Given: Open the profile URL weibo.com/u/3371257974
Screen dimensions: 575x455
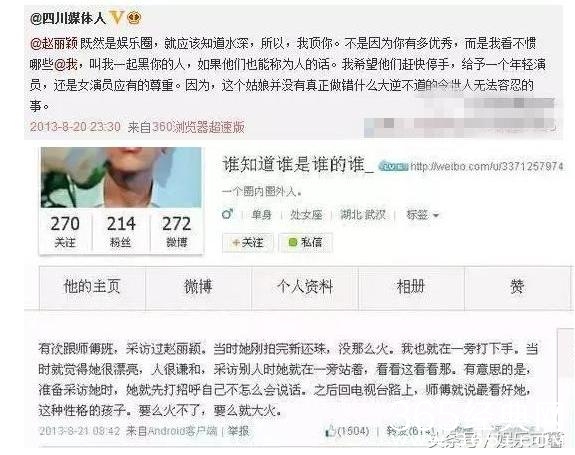Looking at the screenshot, I should pos(487,166).
